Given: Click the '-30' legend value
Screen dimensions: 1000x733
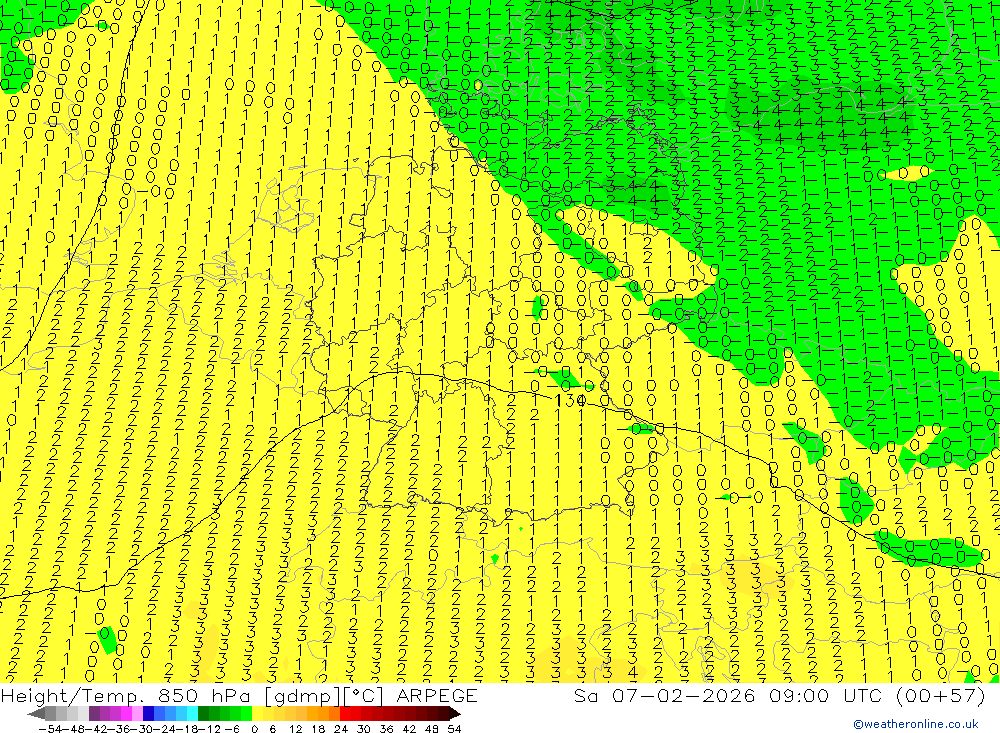Looking at the screenshot, I should pos(142,729).
